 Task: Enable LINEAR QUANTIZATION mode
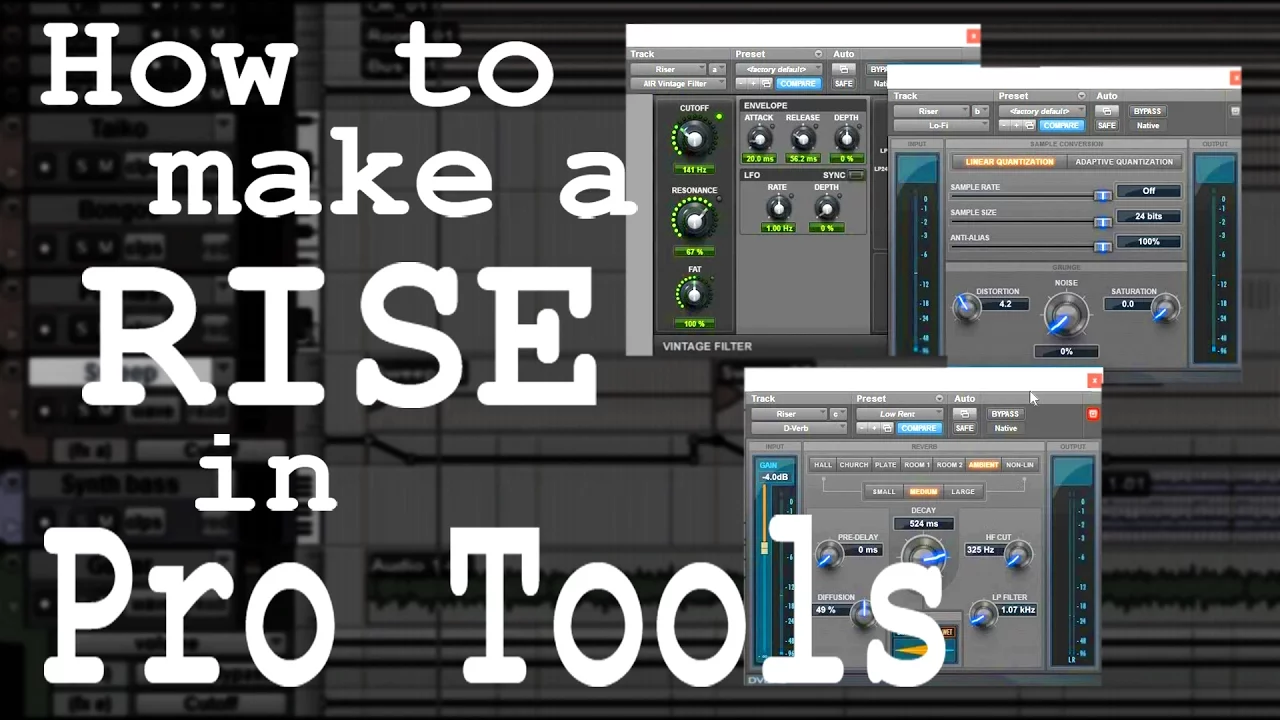point(1009,162)
